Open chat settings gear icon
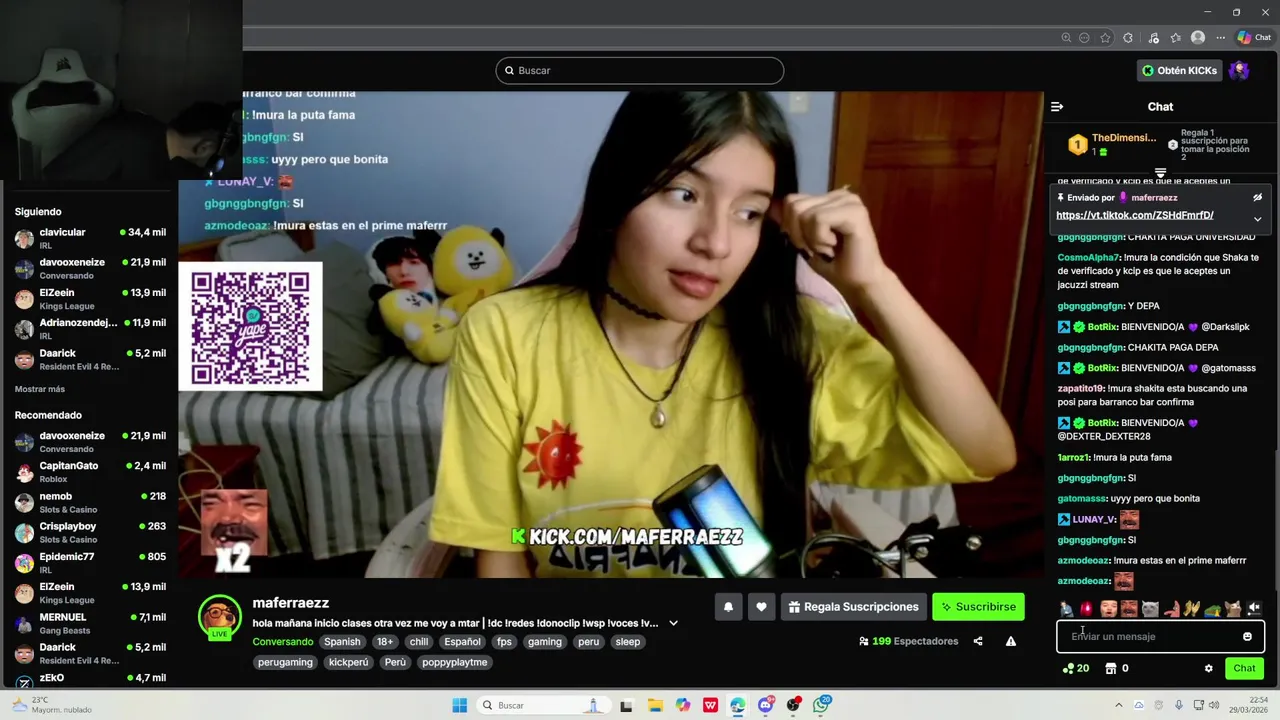This screenshot has height=720, width=1280. (1208, 668)
